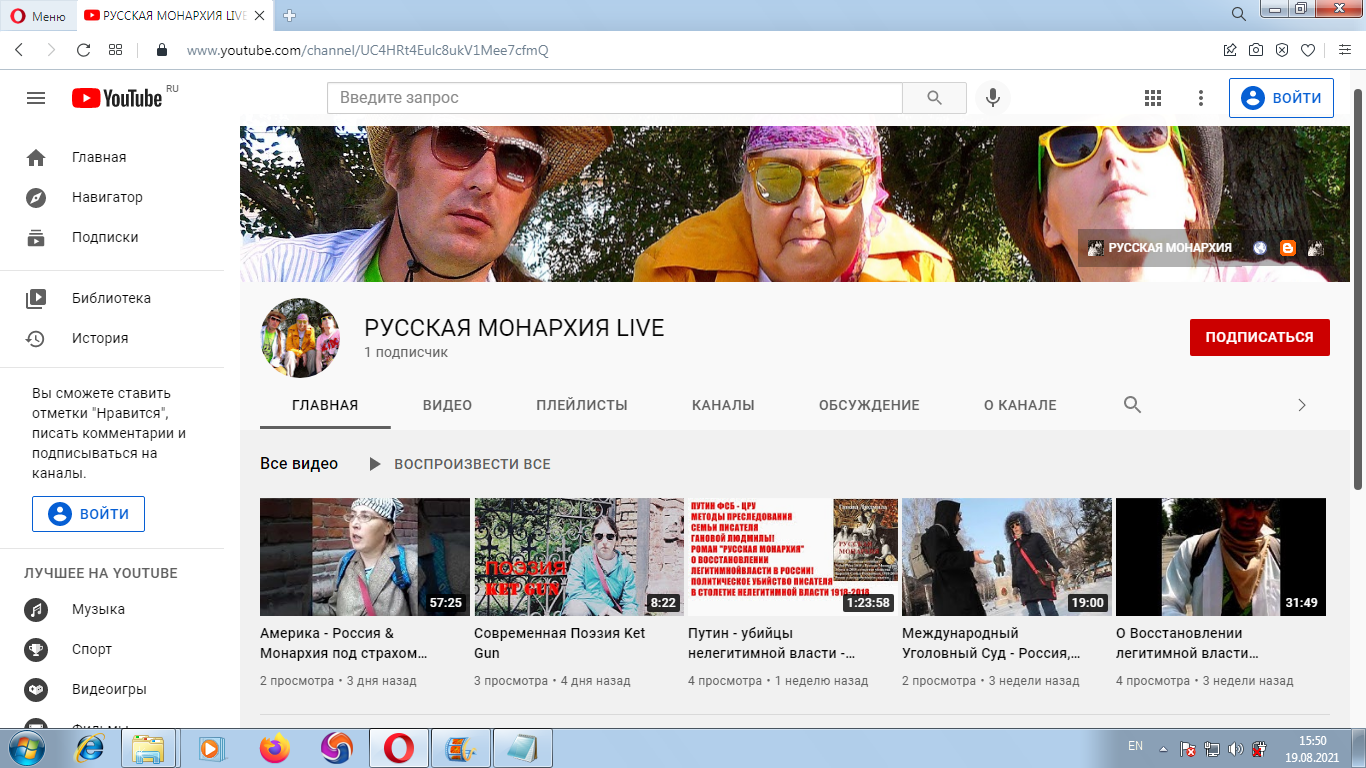Open Firefox from the Windows taskbar
This screenshot has height=768, width=1366.
point(274,748)
